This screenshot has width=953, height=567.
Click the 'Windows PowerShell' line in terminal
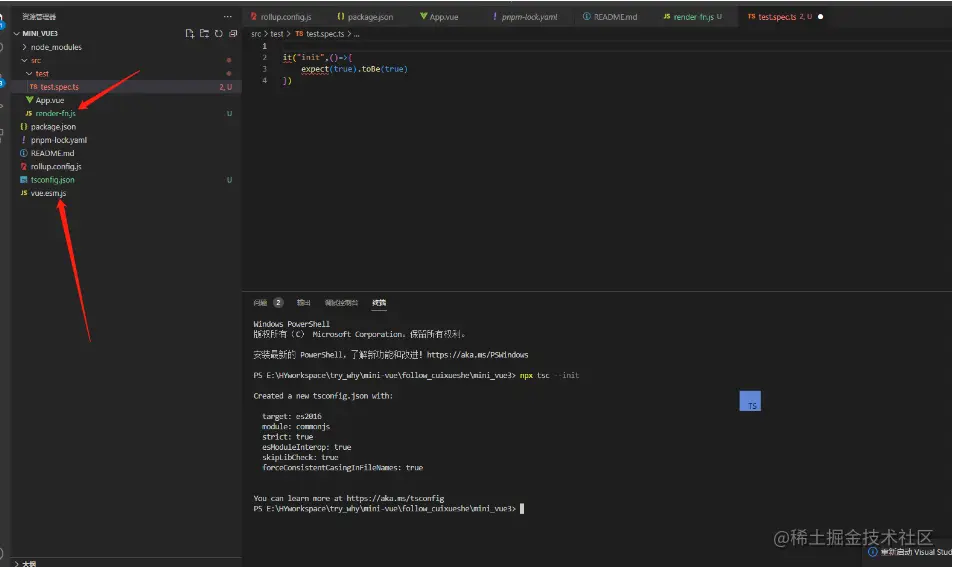click(291, 325)
